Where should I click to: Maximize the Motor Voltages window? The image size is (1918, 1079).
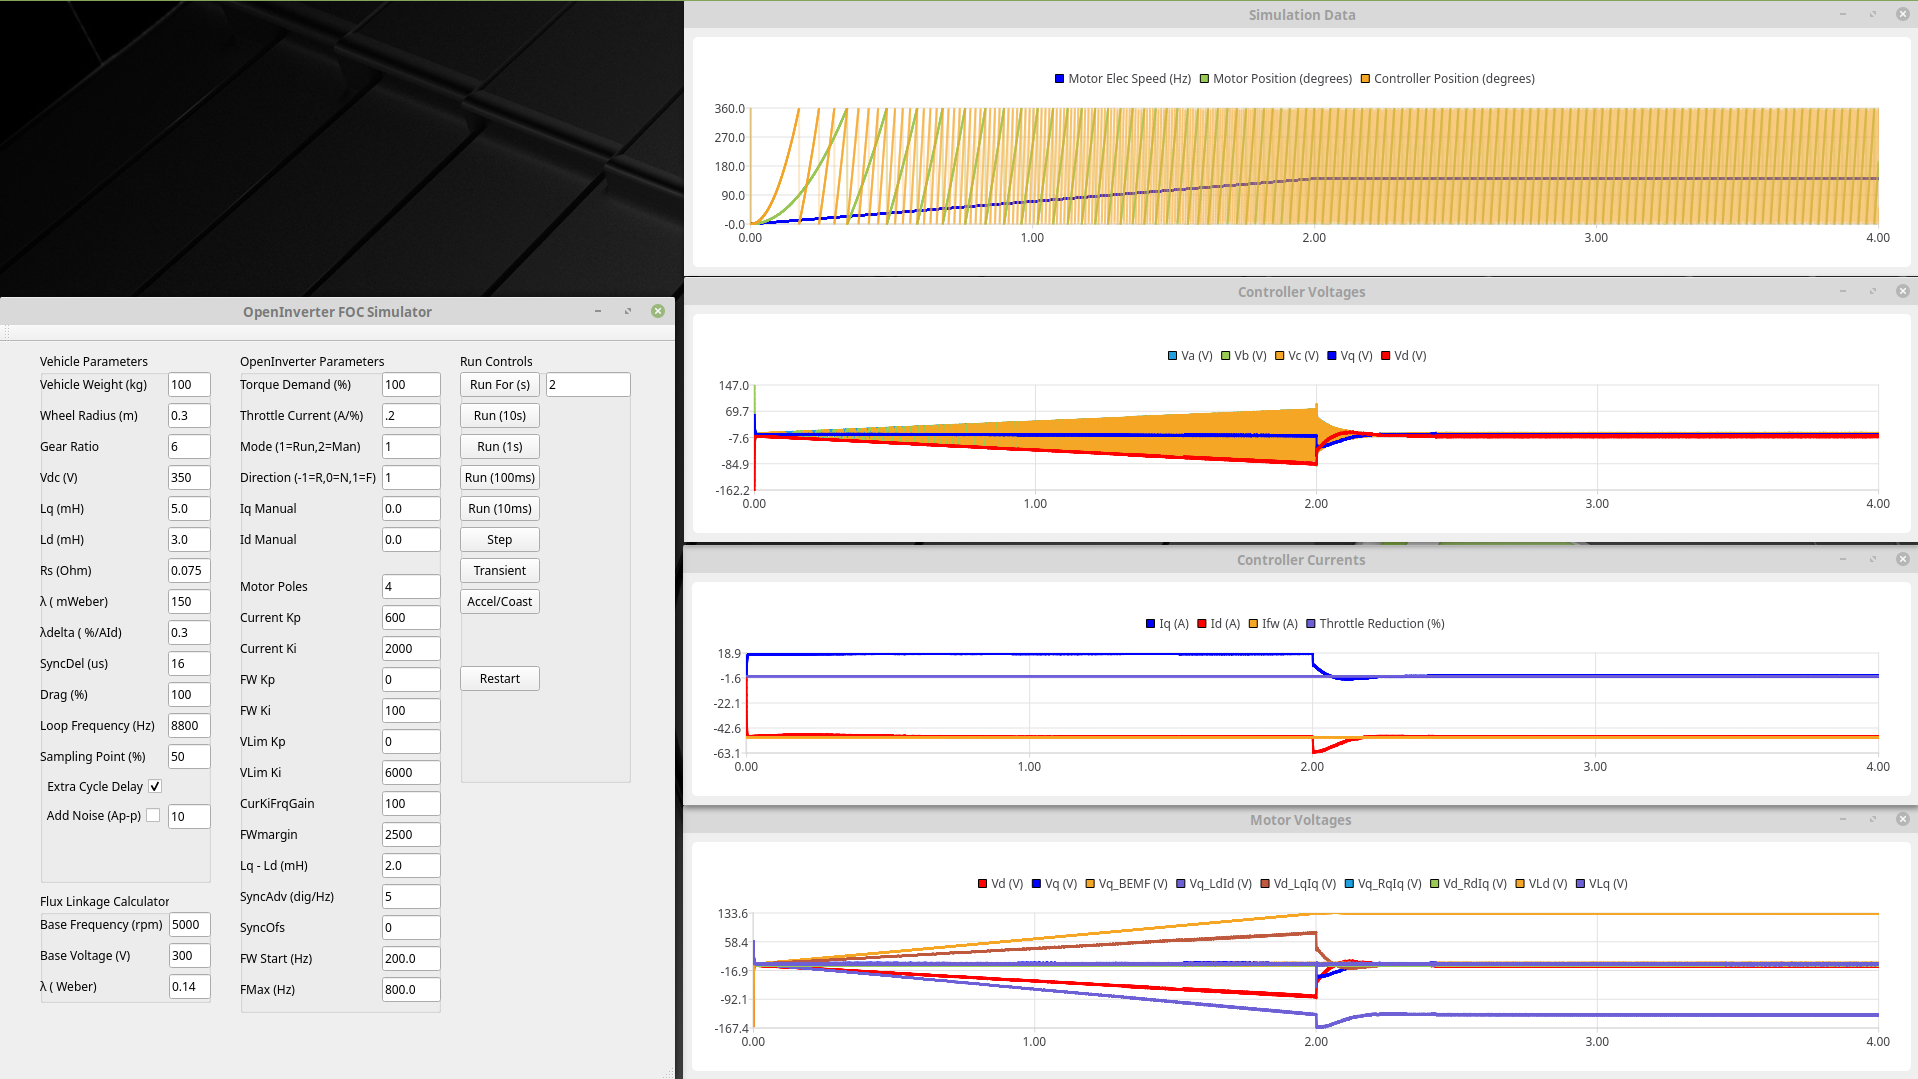coord(1872,819)
